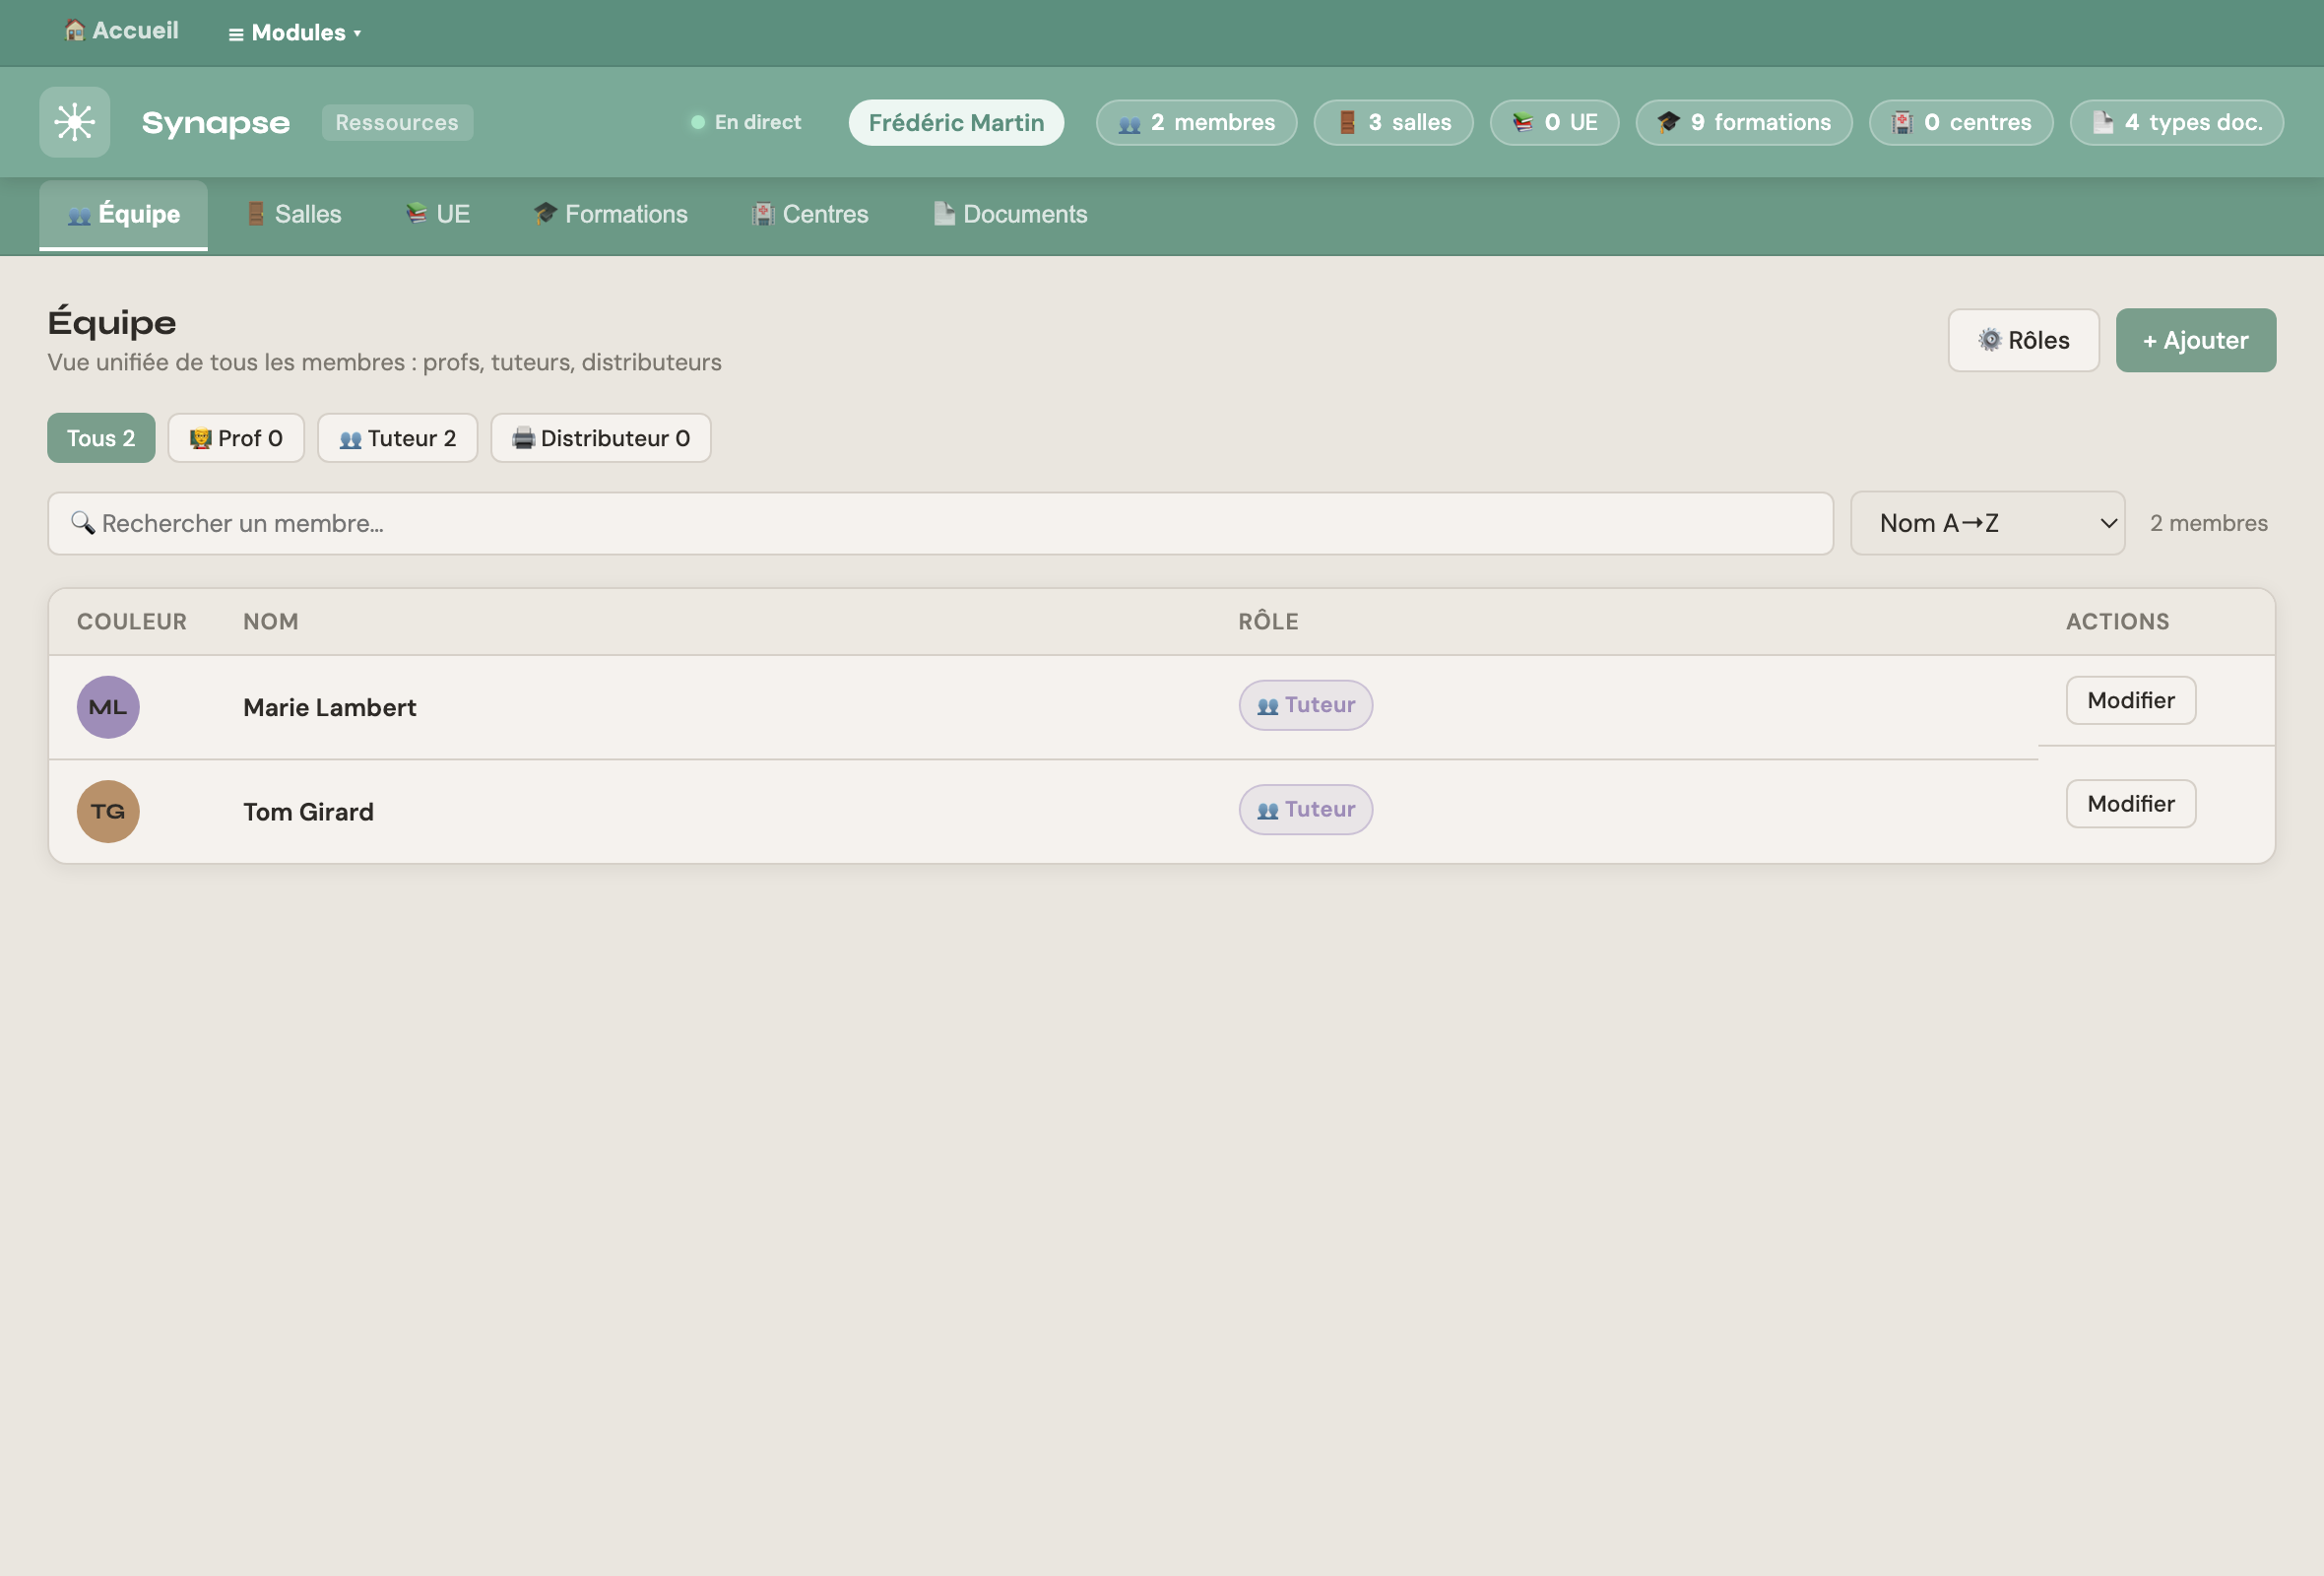
Task: Filter by Distributeur 0
Action: 601,438
